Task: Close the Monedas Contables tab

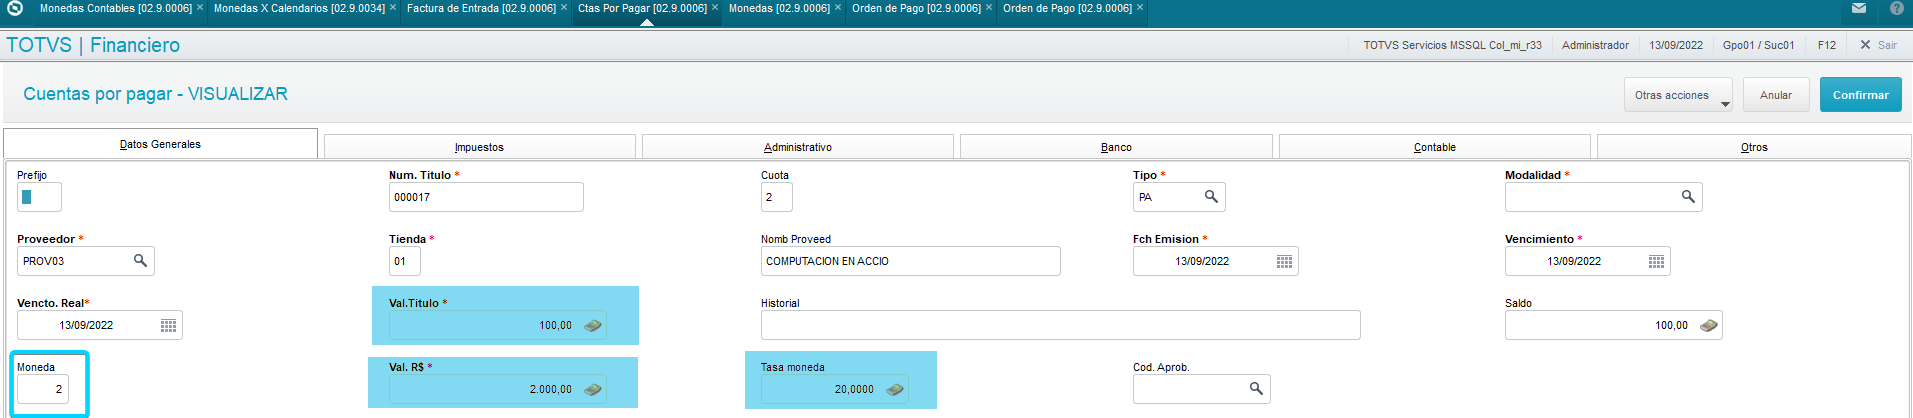Action: point(200,8)
